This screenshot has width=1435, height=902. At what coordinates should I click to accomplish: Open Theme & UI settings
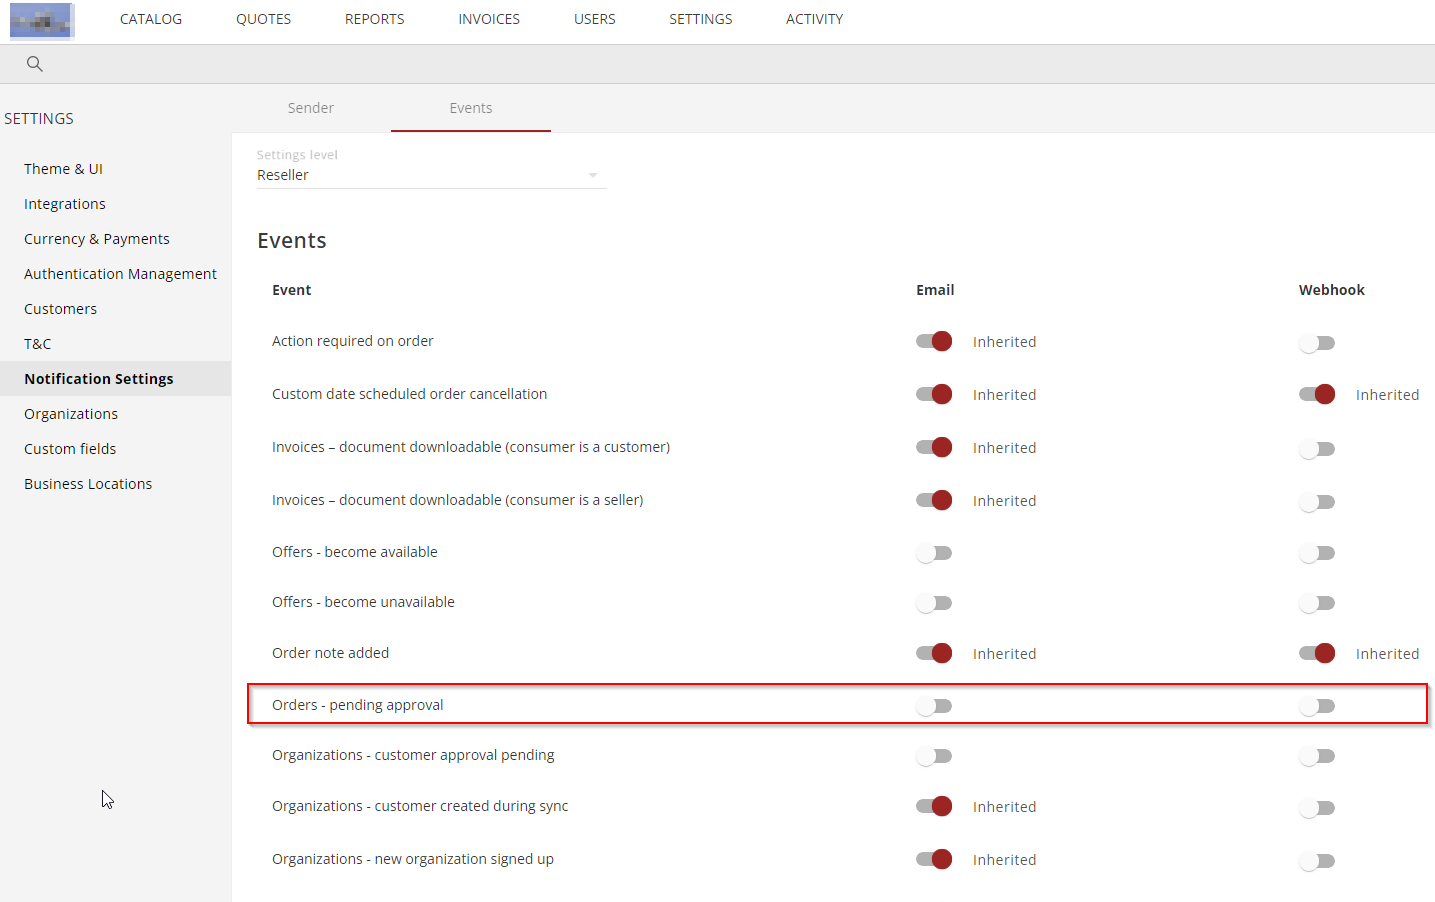coord(63,168)
